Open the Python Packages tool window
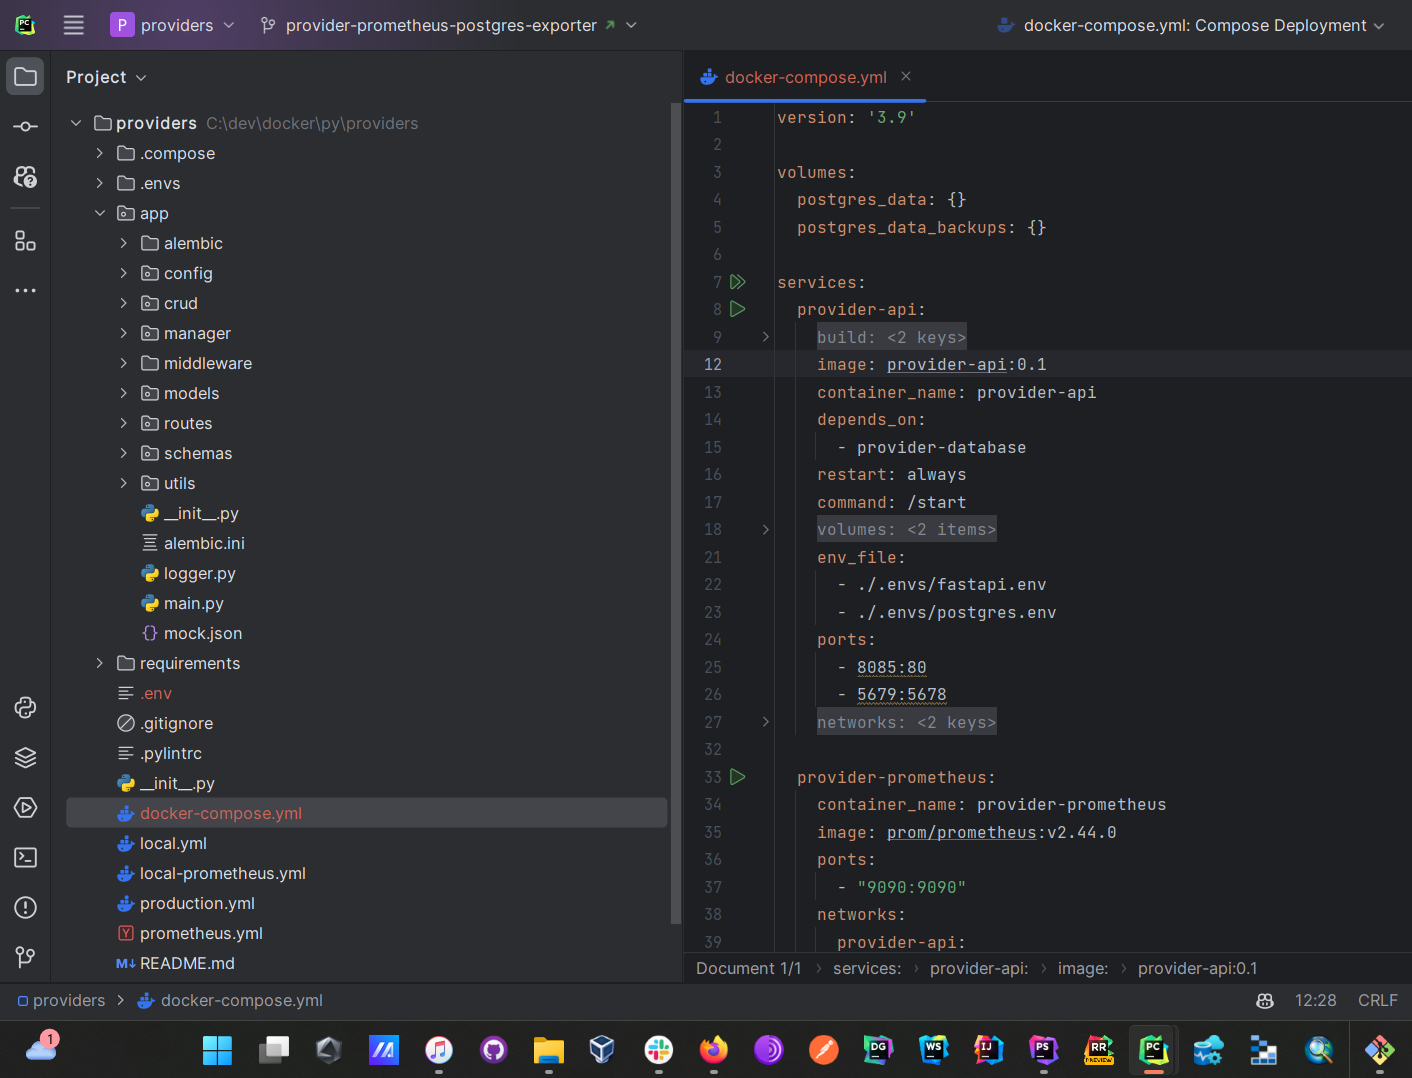This screenshot has width=1412, height=1078. [26, 758]
